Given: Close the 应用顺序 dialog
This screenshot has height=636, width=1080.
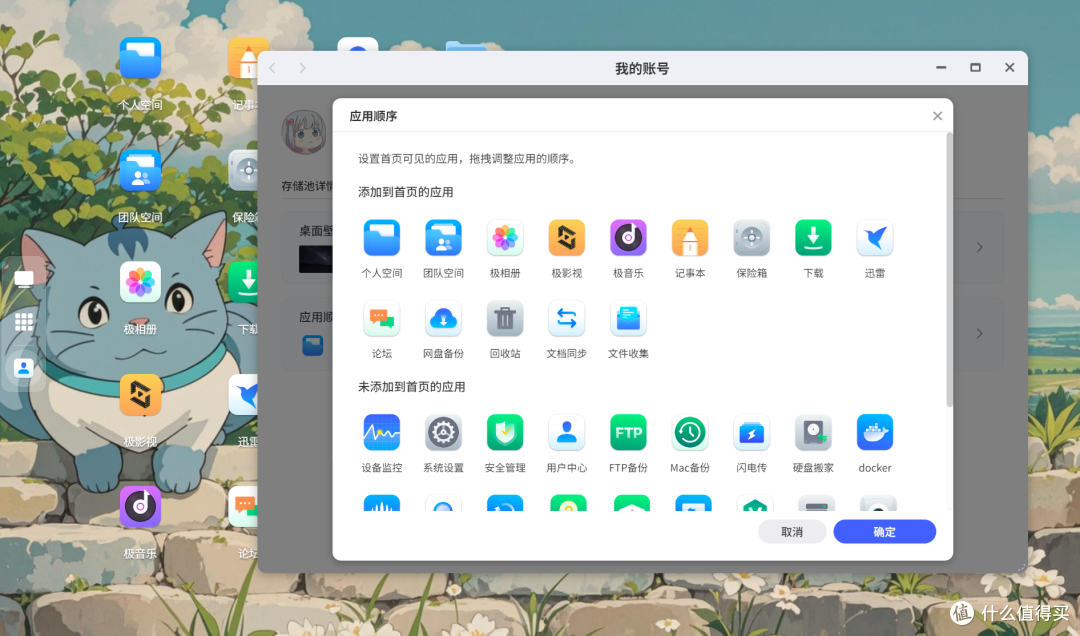Looking at the screenshot, I should pyautogui.click(x=937, y=116).
